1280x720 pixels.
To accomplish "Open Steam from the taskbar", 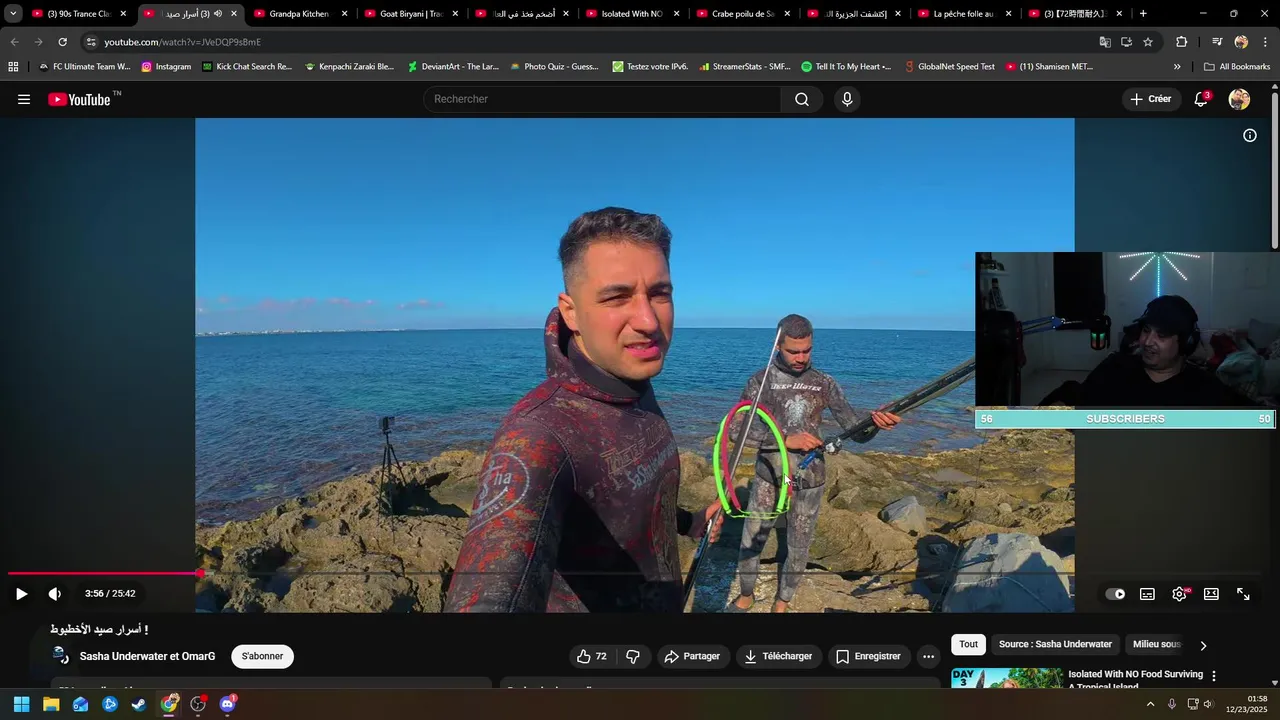I will click(x=138, y=704).
